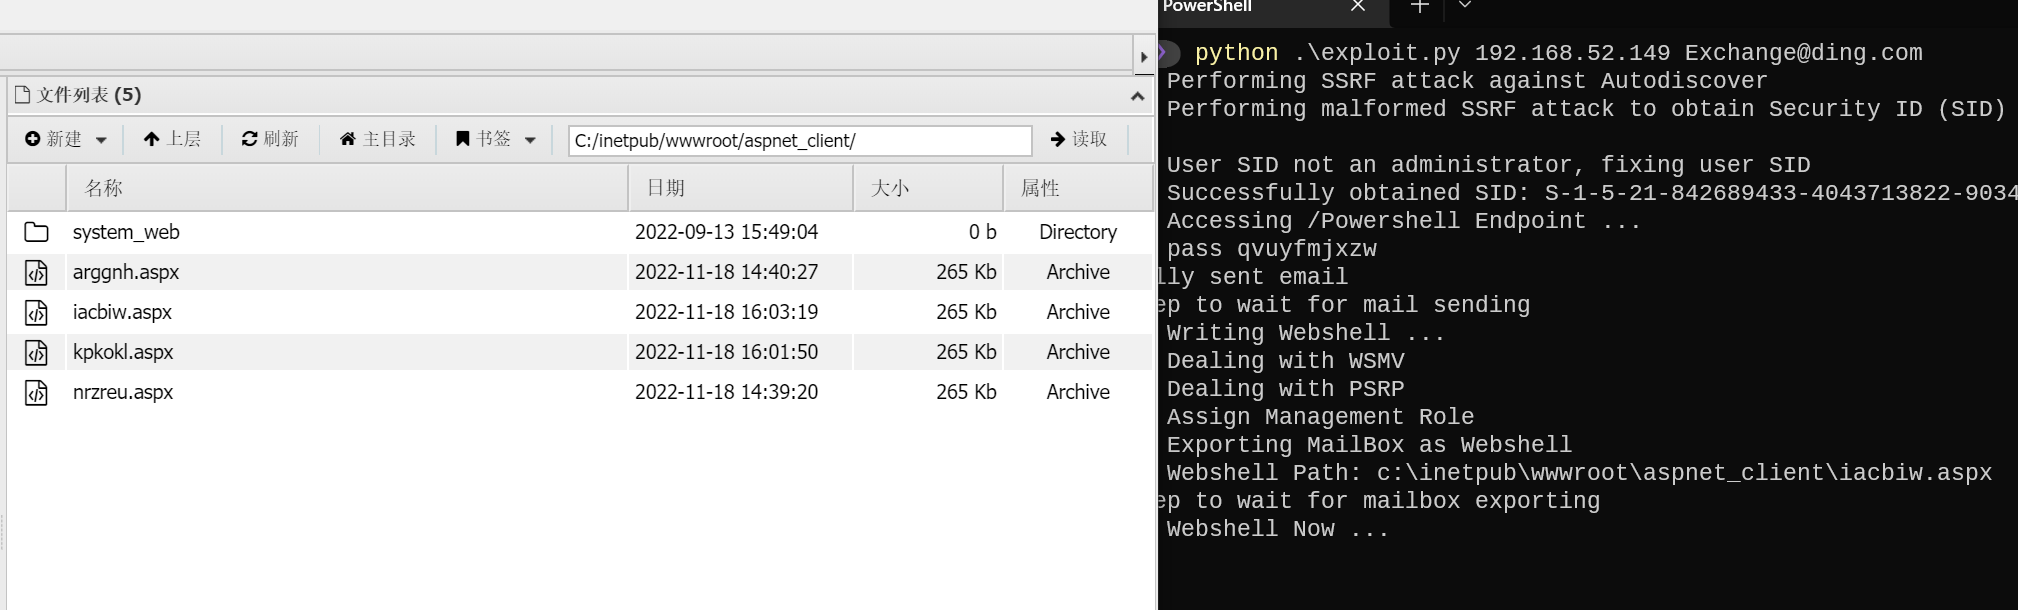The image size is (2018, 610).
Task: Close the PowerShell tab
Action: 1357,6
